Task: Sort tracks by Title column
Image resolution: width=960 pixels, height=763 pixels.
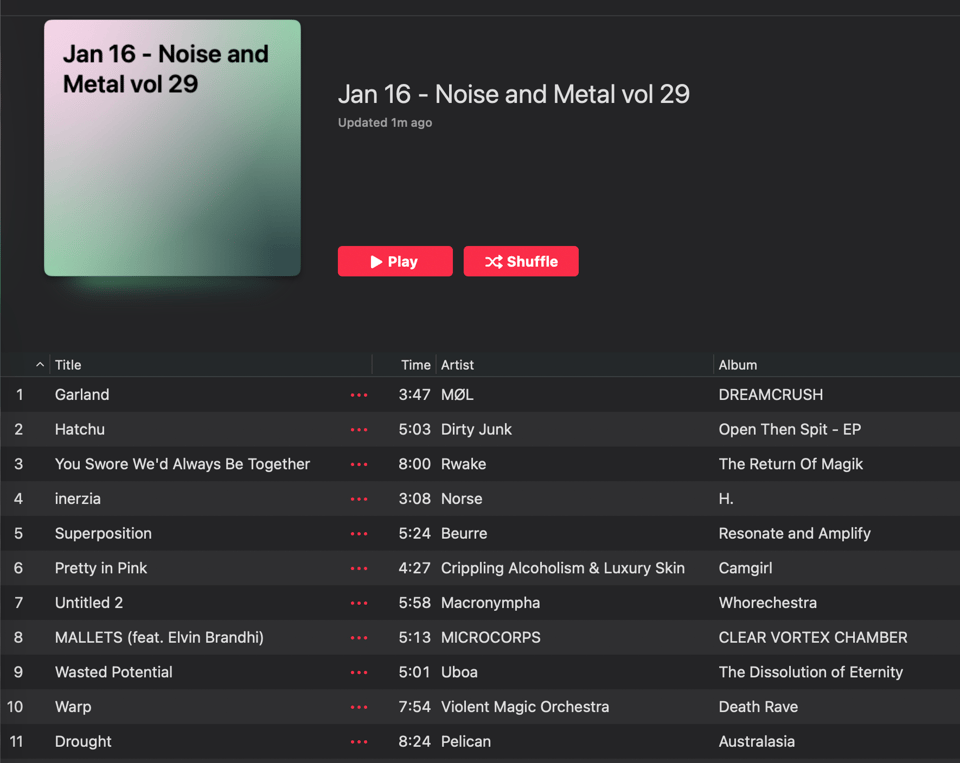Action: [69, 365]
